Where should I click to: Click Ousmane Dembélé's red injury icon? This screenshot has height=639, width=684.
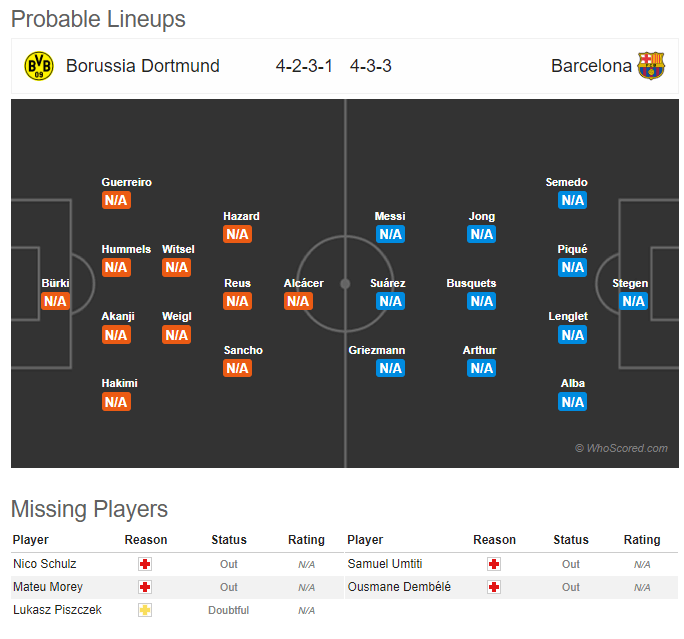click(x=493, y=587)
